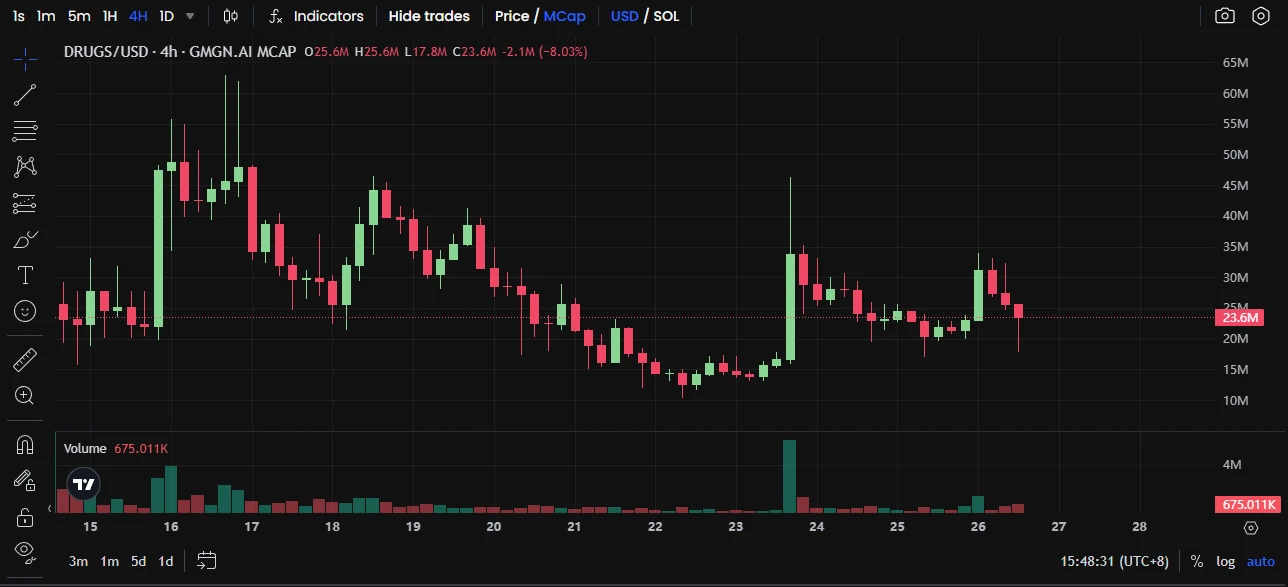
Task: Switch to the 1D timeframe
Action: pyautogui.click(x=166, y=16)
